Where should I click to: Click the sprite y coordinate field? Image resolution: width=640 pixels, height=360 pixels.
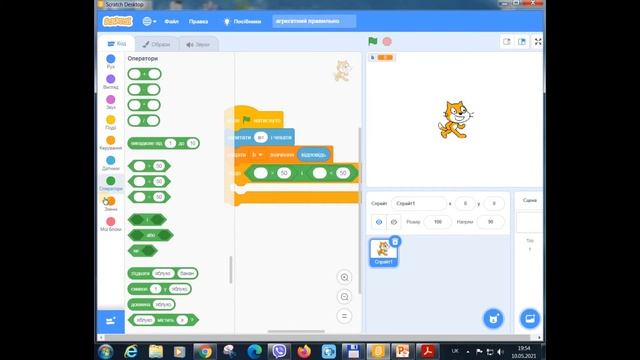493,203
